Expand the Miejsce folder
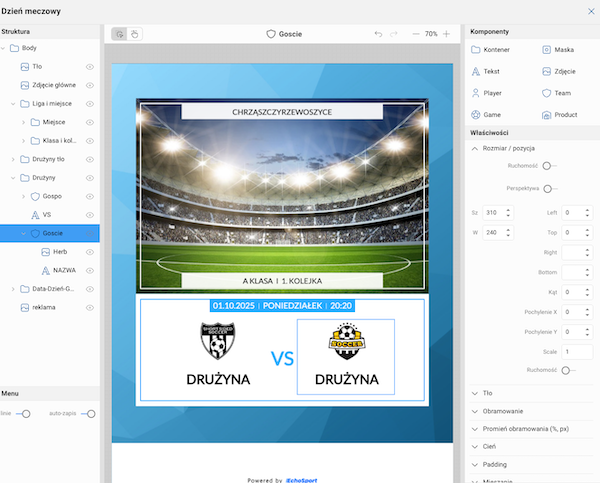 [23, 122]
